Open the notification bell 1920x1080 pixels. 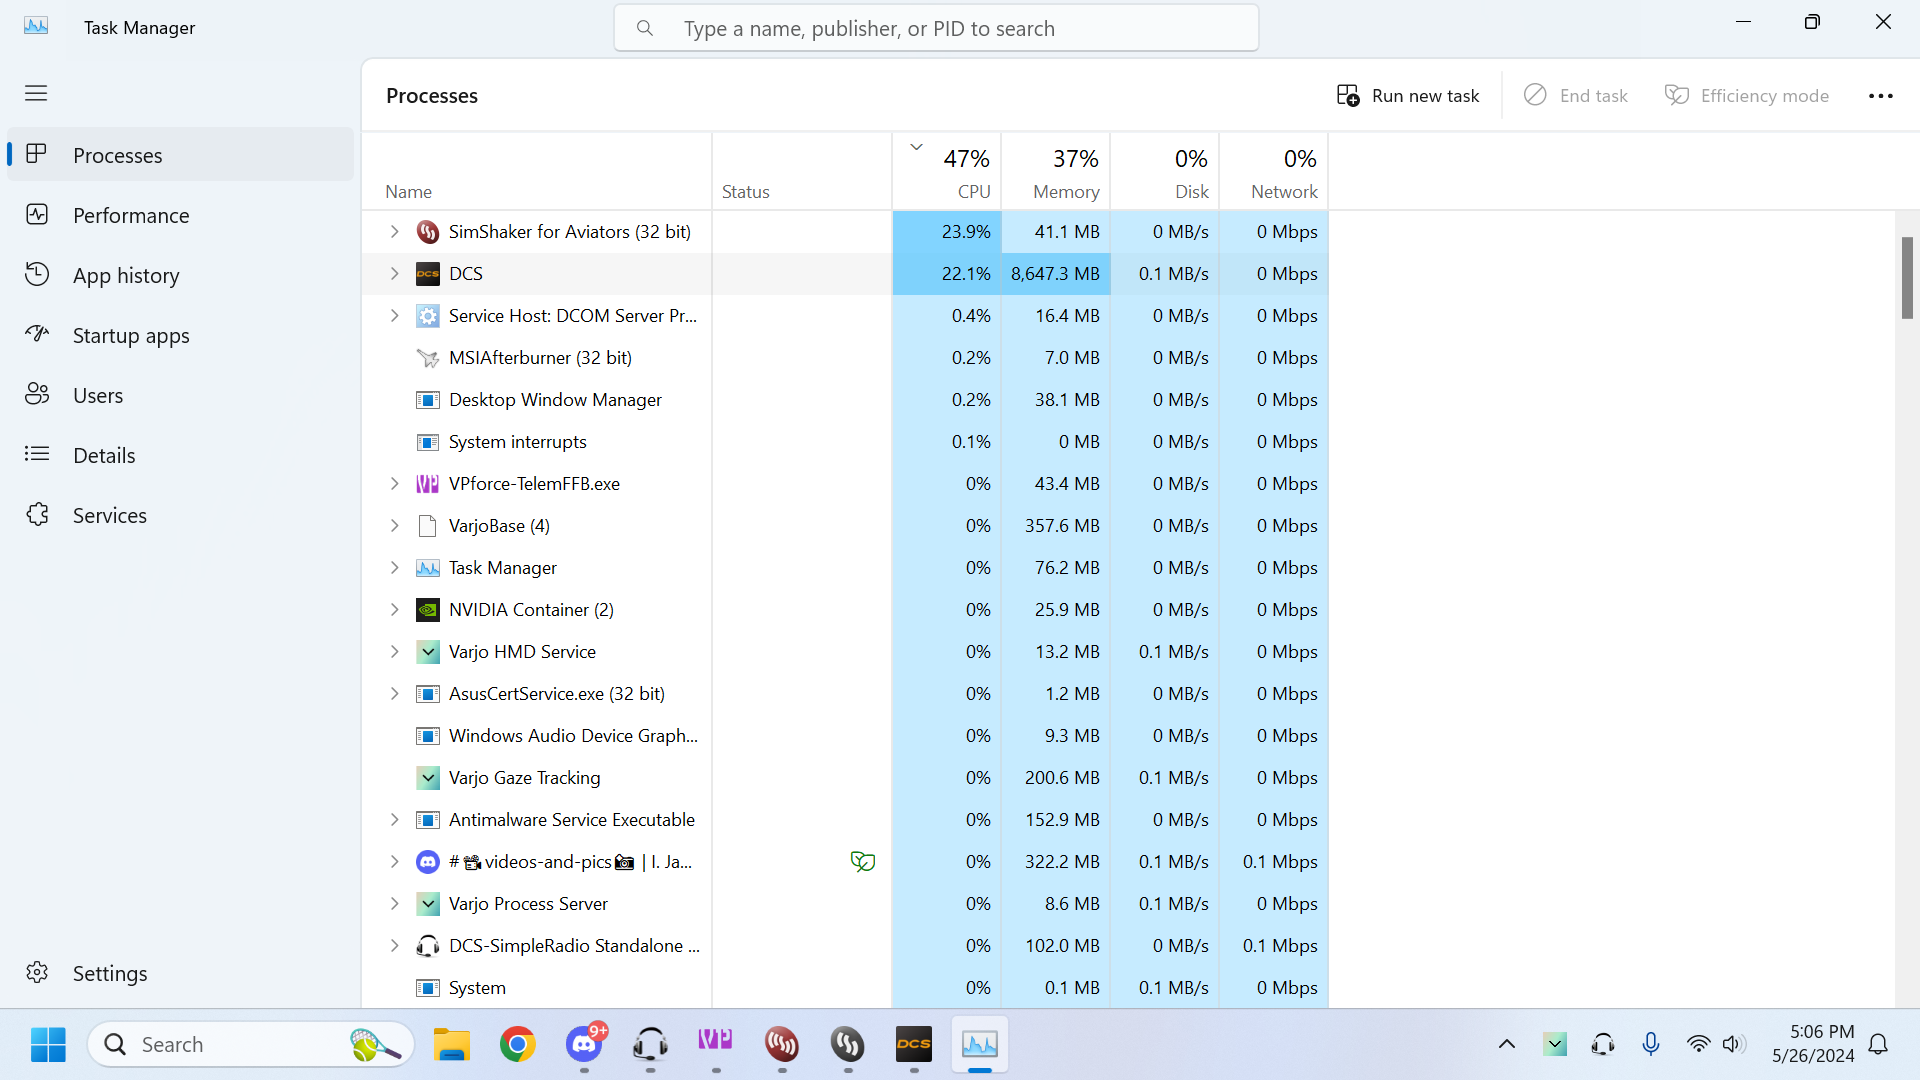pos(1879,1044)
